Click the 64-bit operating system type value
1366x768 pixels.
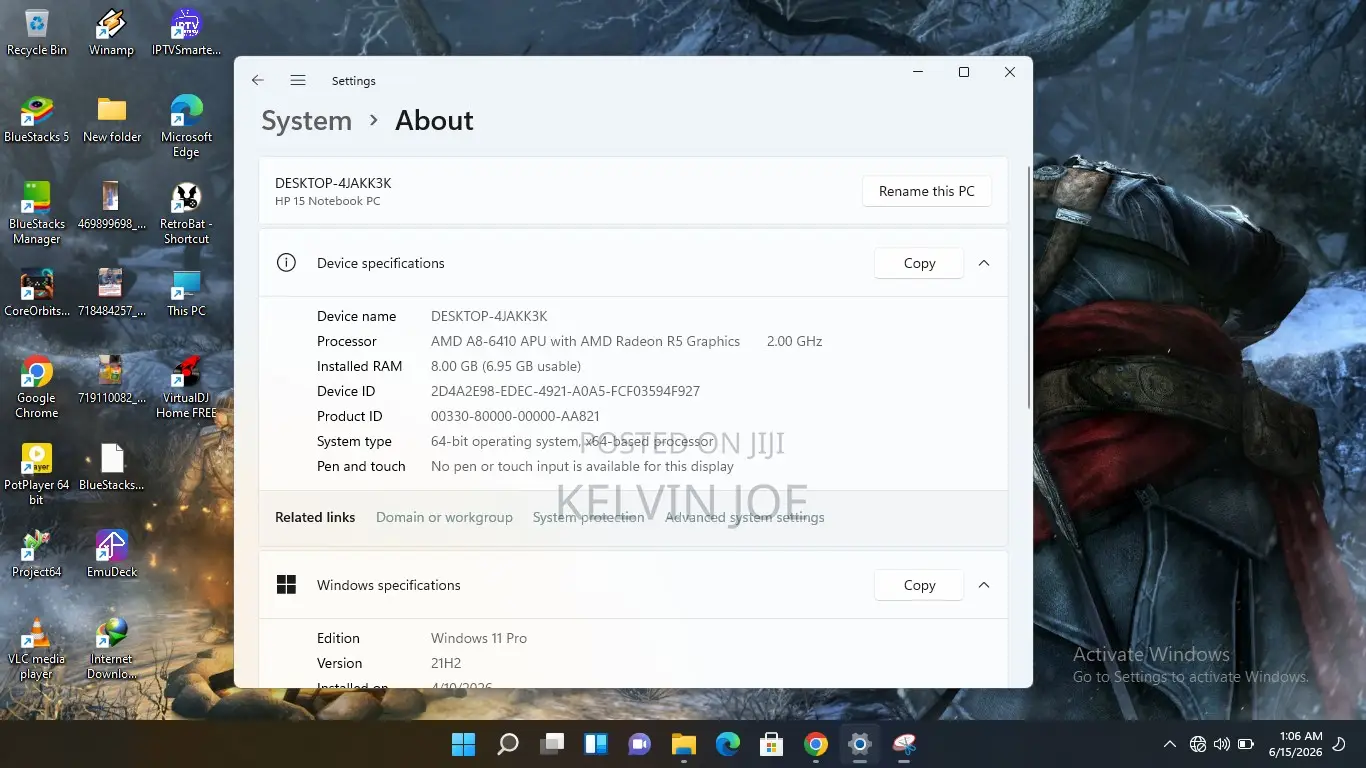(x=572, y=441)
